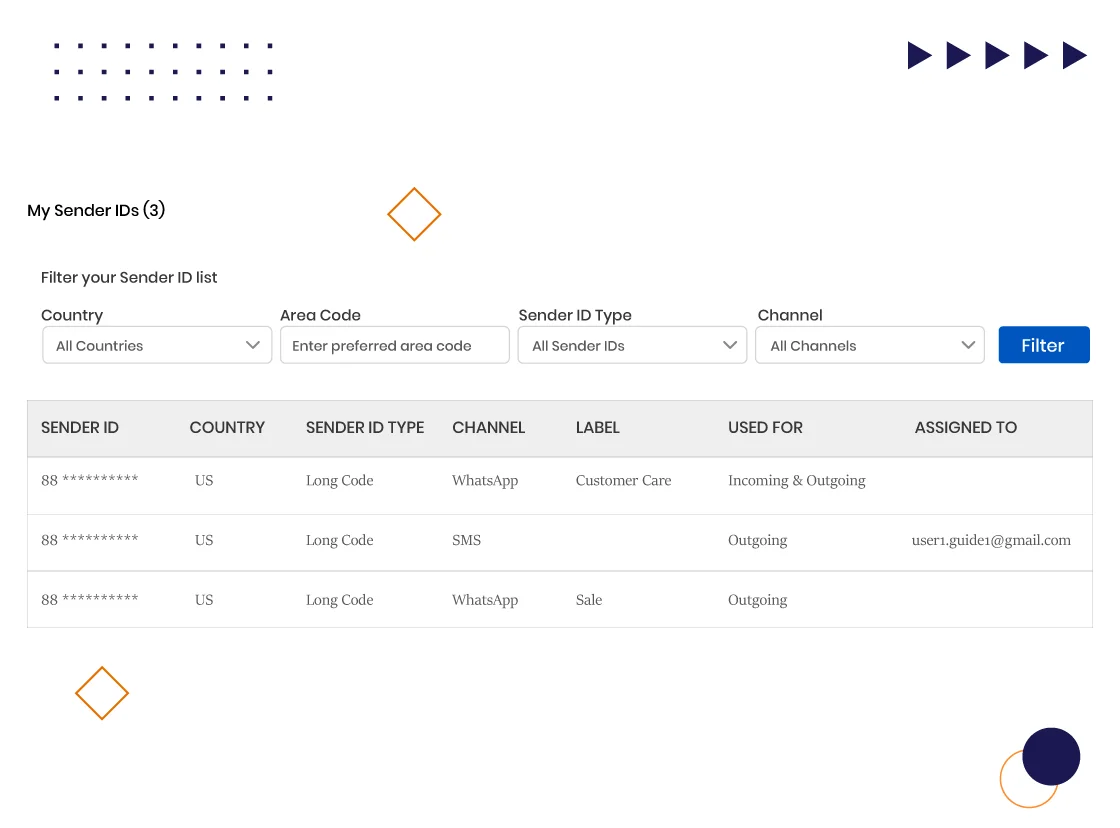The image size is (1120, 828).
Task: Click the USED FOR column header
Action: click(765, 428)
